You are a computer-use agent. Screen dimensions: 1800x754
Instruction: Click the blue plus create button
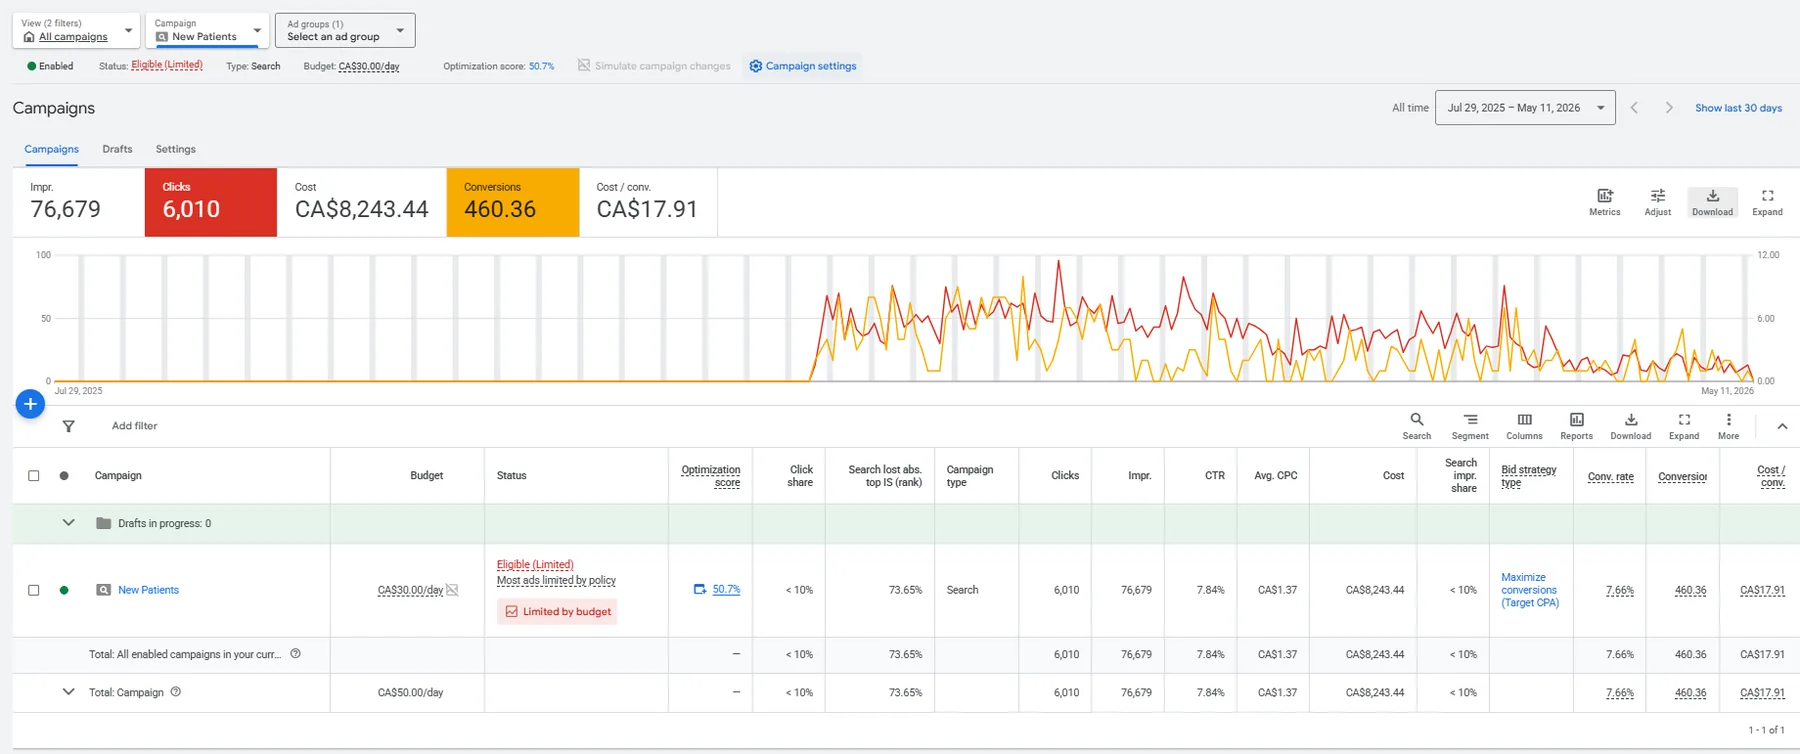click(x=30, y=404)
